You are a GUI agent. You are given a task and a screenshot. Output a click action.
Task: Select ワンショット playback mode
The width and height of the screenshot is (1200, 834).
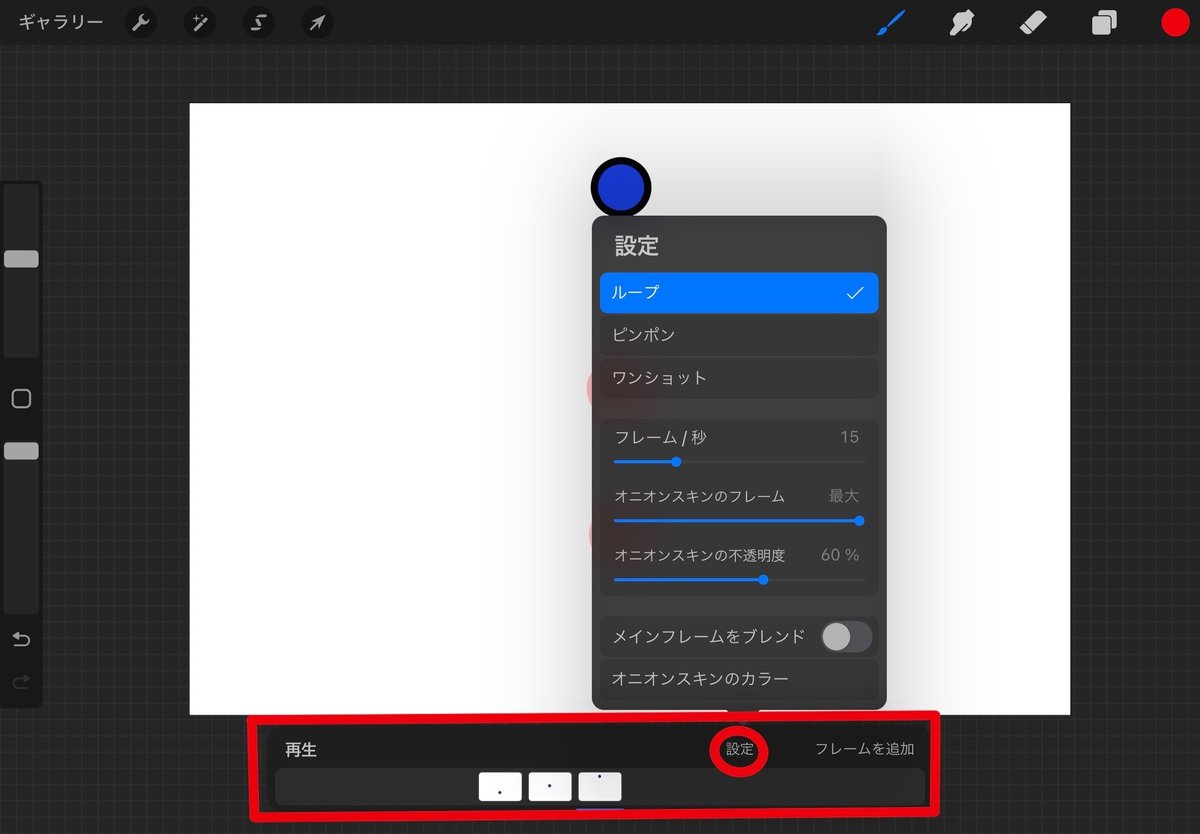point(739,378)
